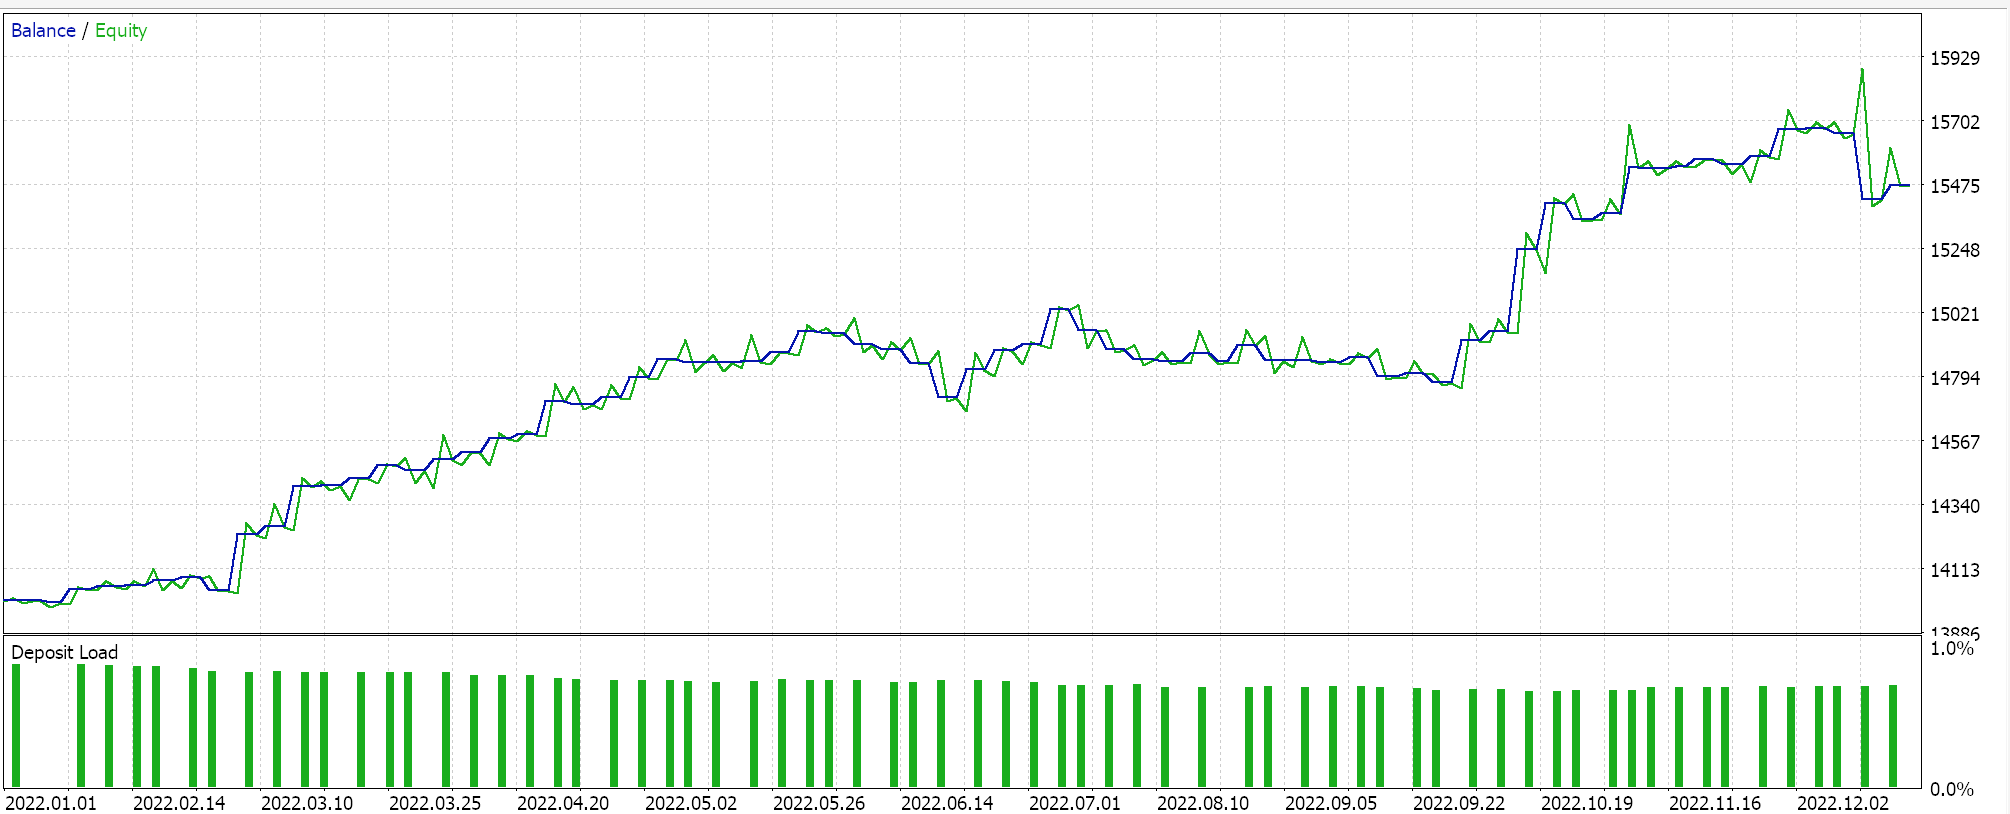Click the Equity legend label
This screenshot has width=2010, height=814.
[x=121, y=31]
